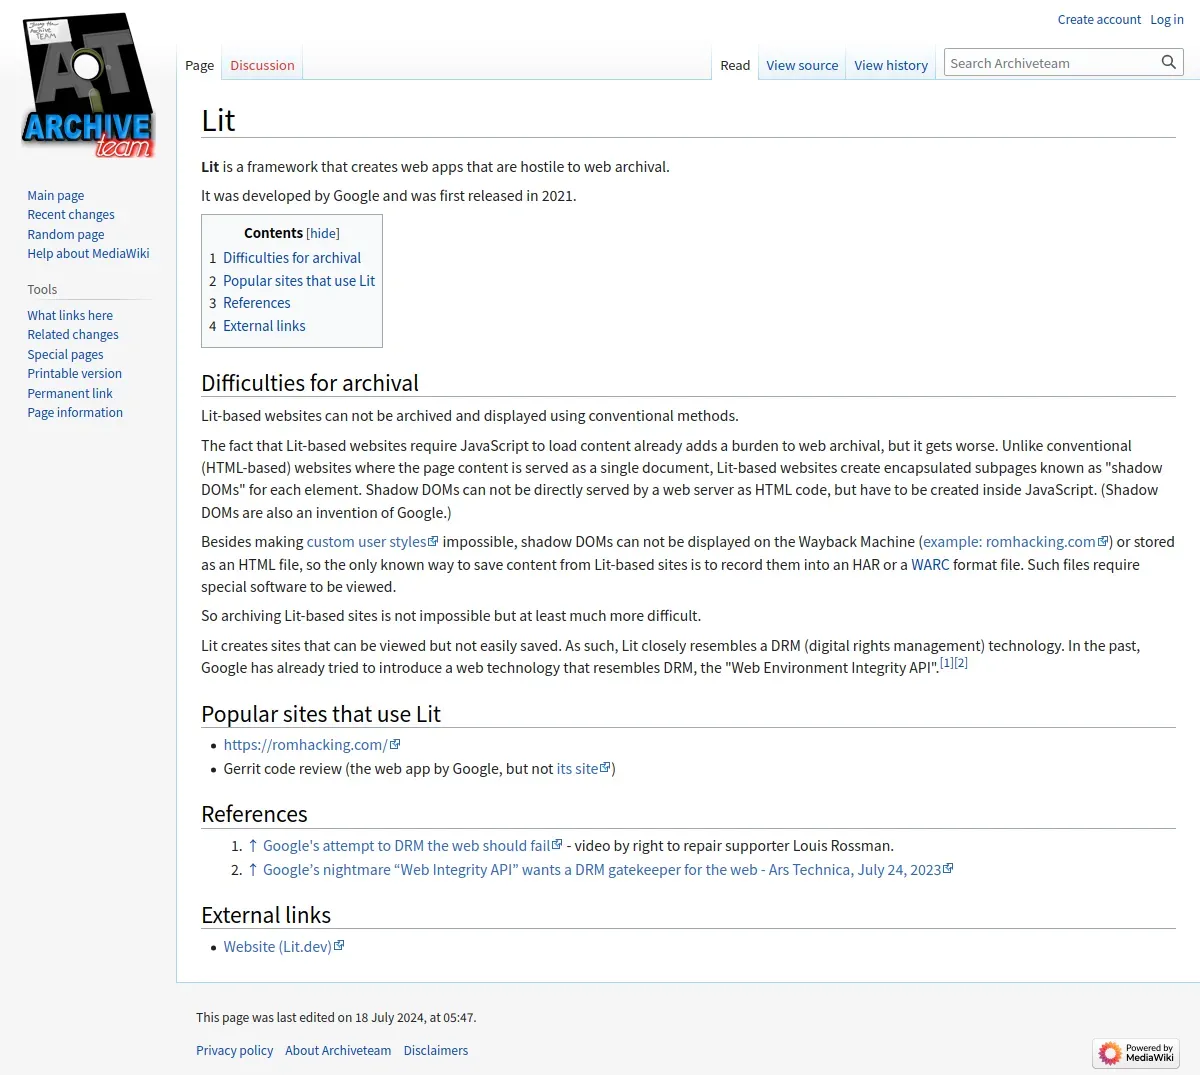The image size is (1200, 1075).
Task: Jump to External links in contents
Action: (264, 326)
